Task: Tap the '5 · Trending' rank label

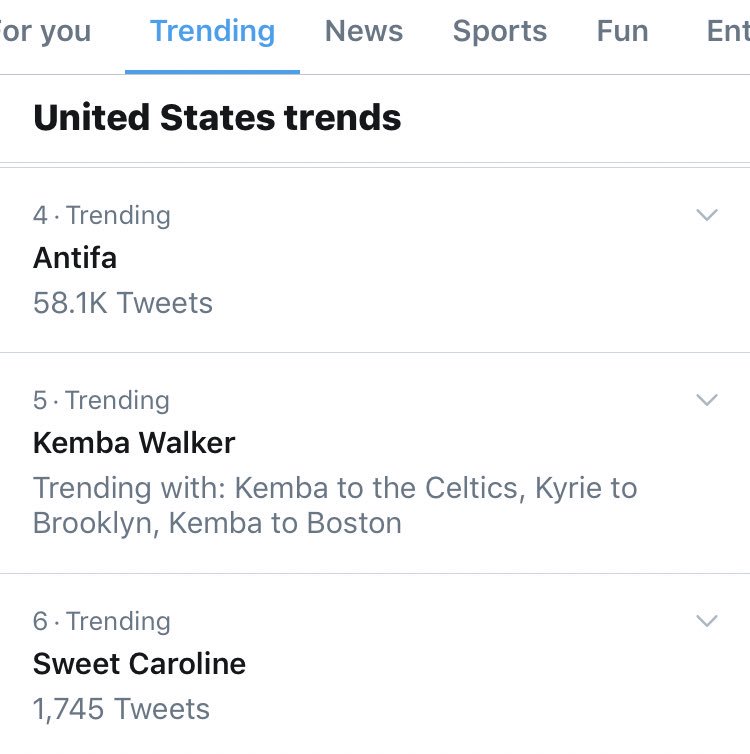Action: pos(101,400)
